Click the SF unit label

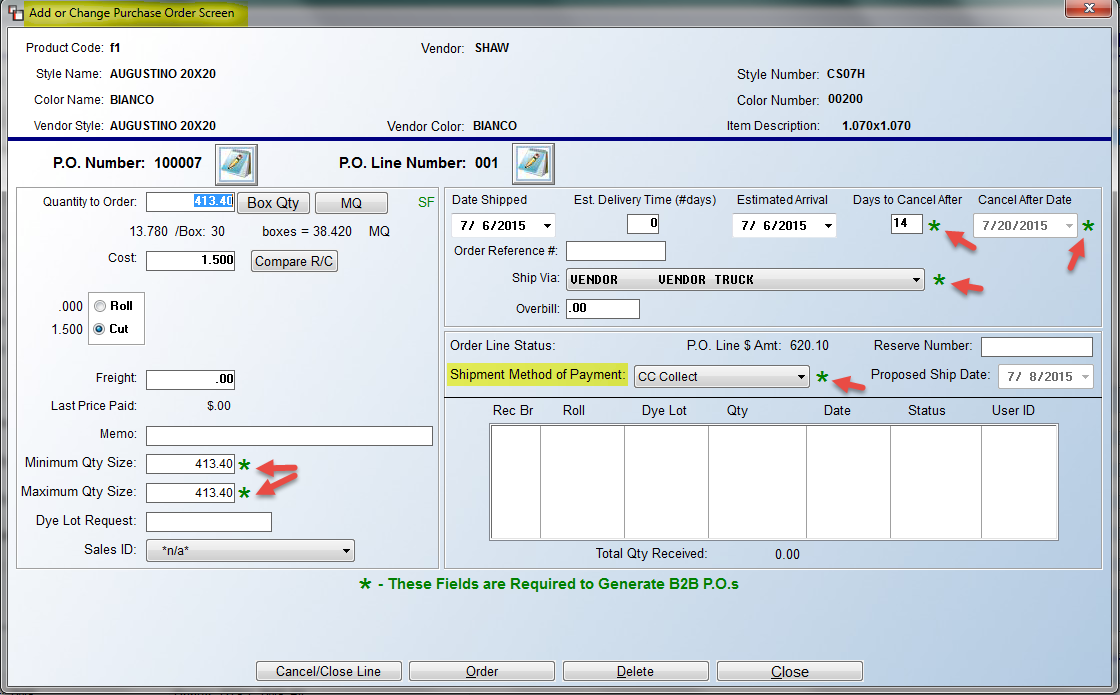tap(426, 203)
